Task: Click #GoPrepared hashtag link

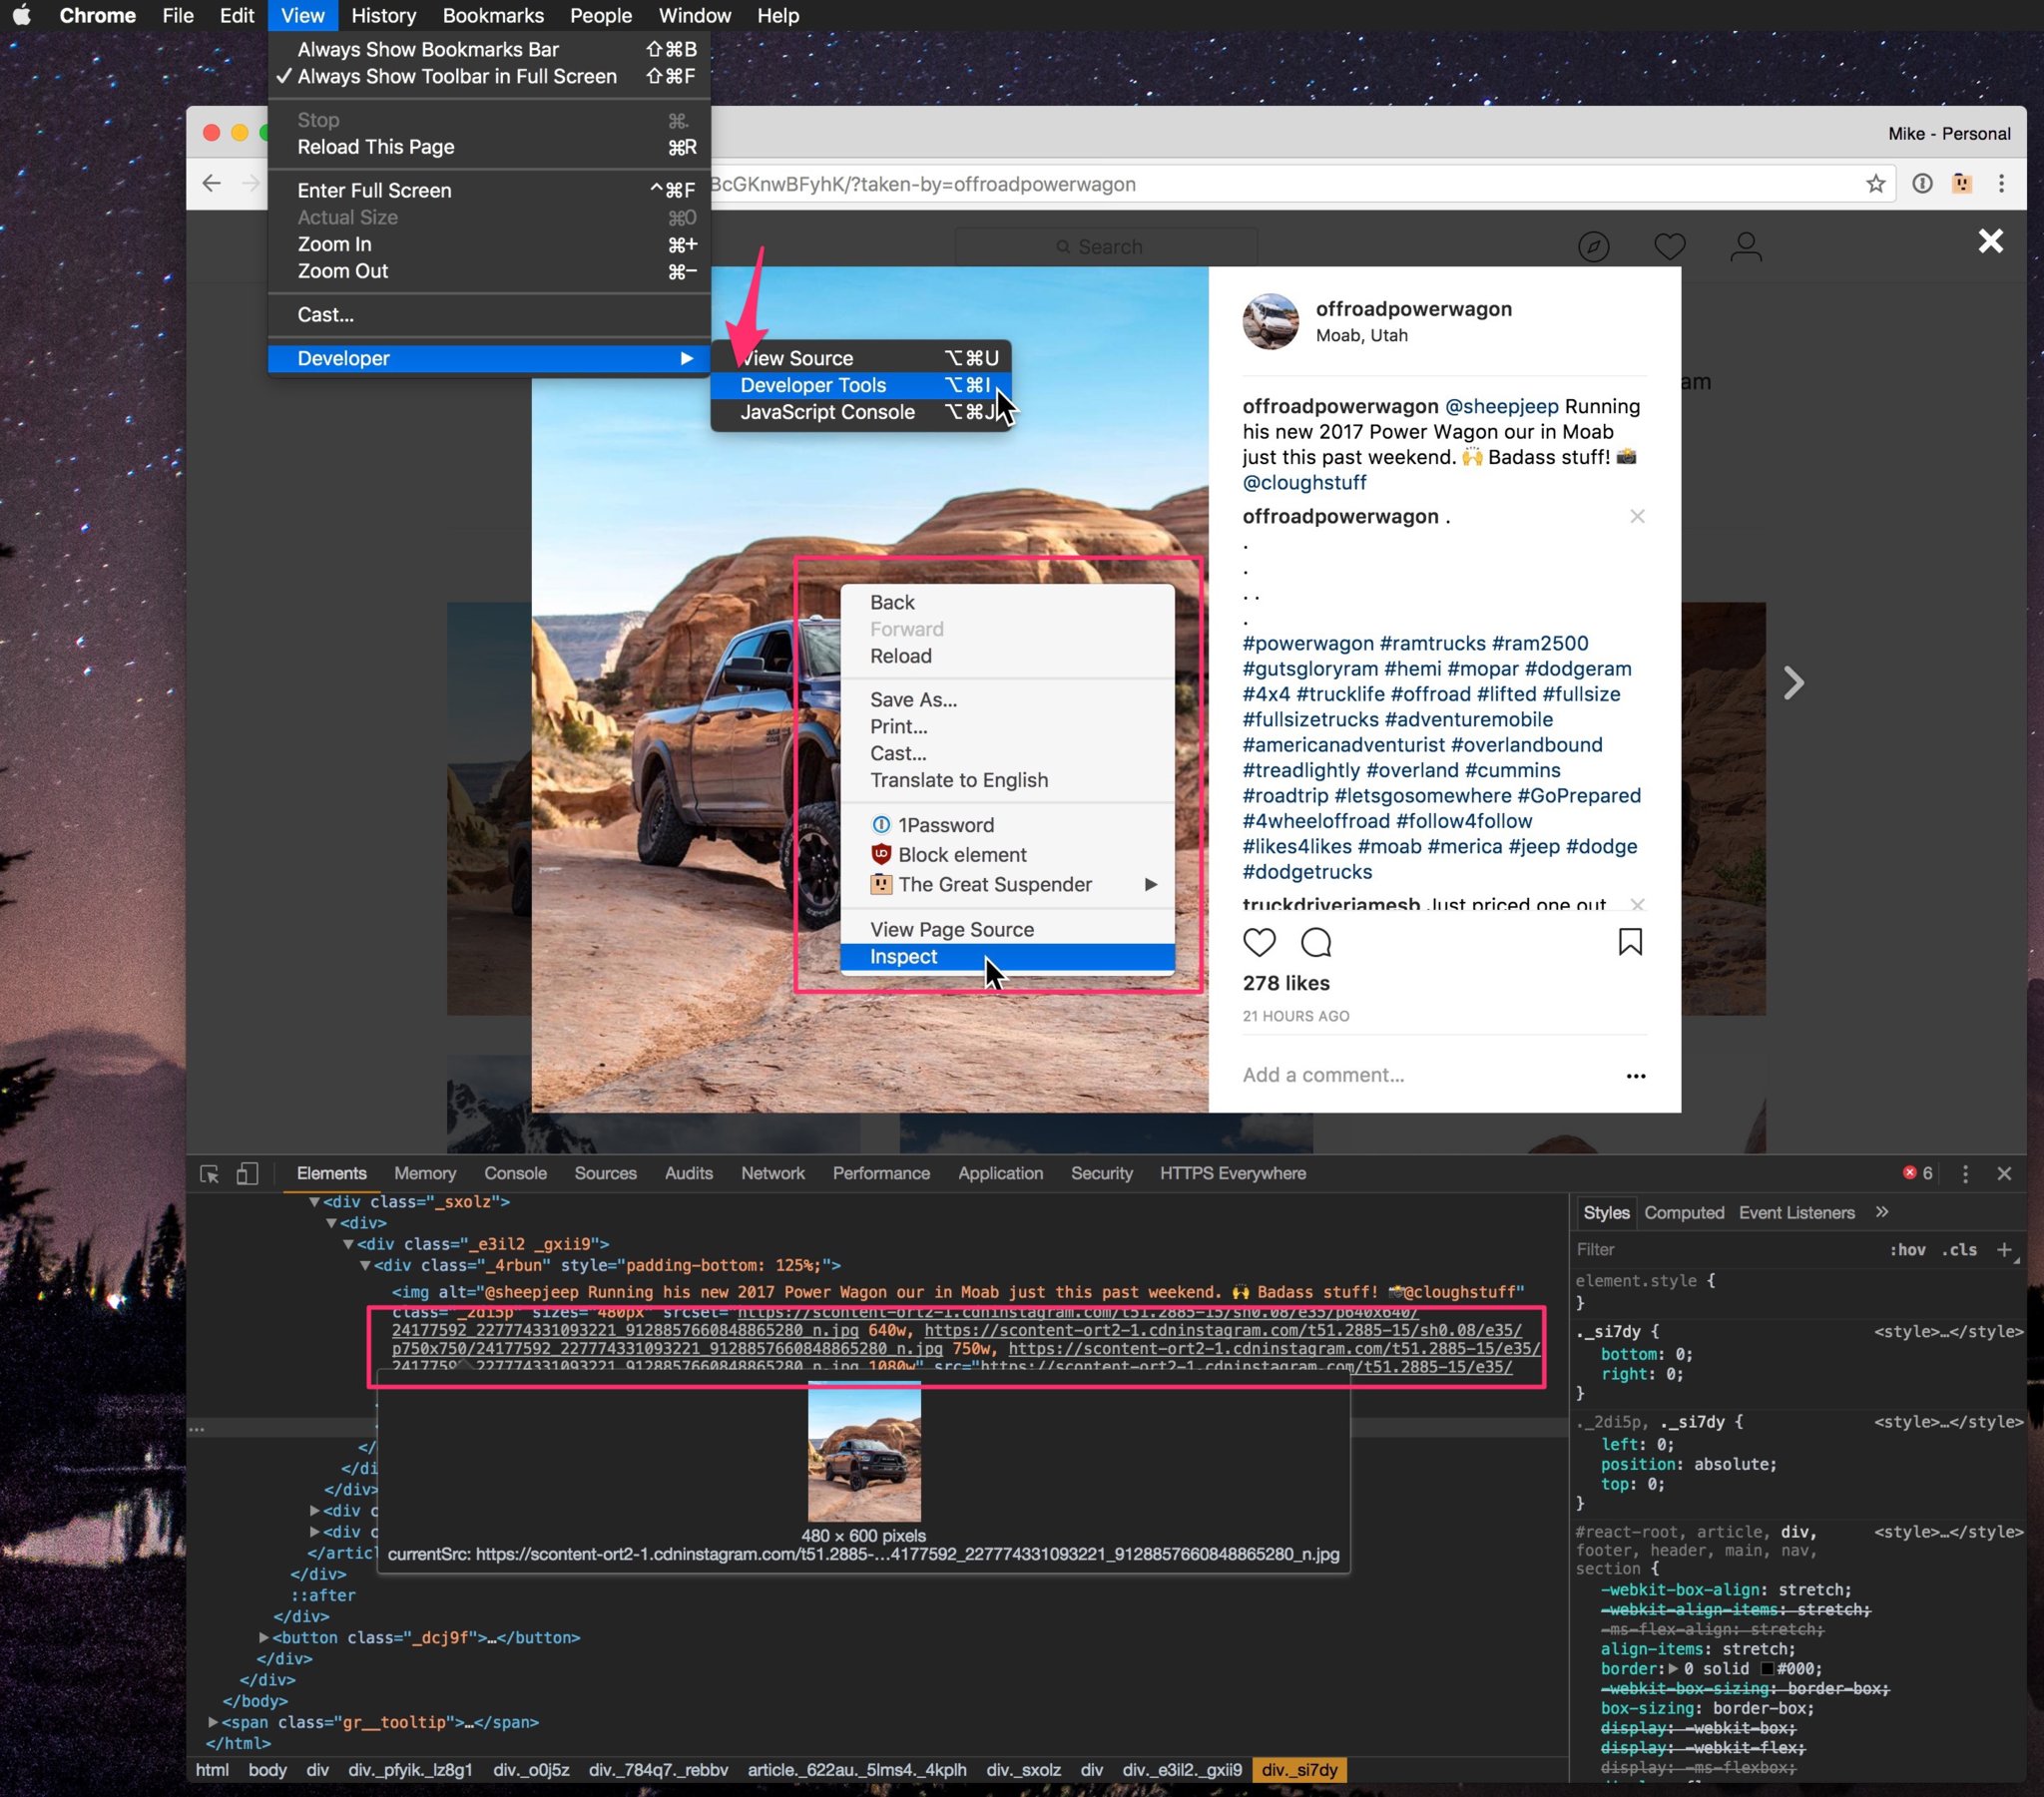Action: tap(1579, 795)
